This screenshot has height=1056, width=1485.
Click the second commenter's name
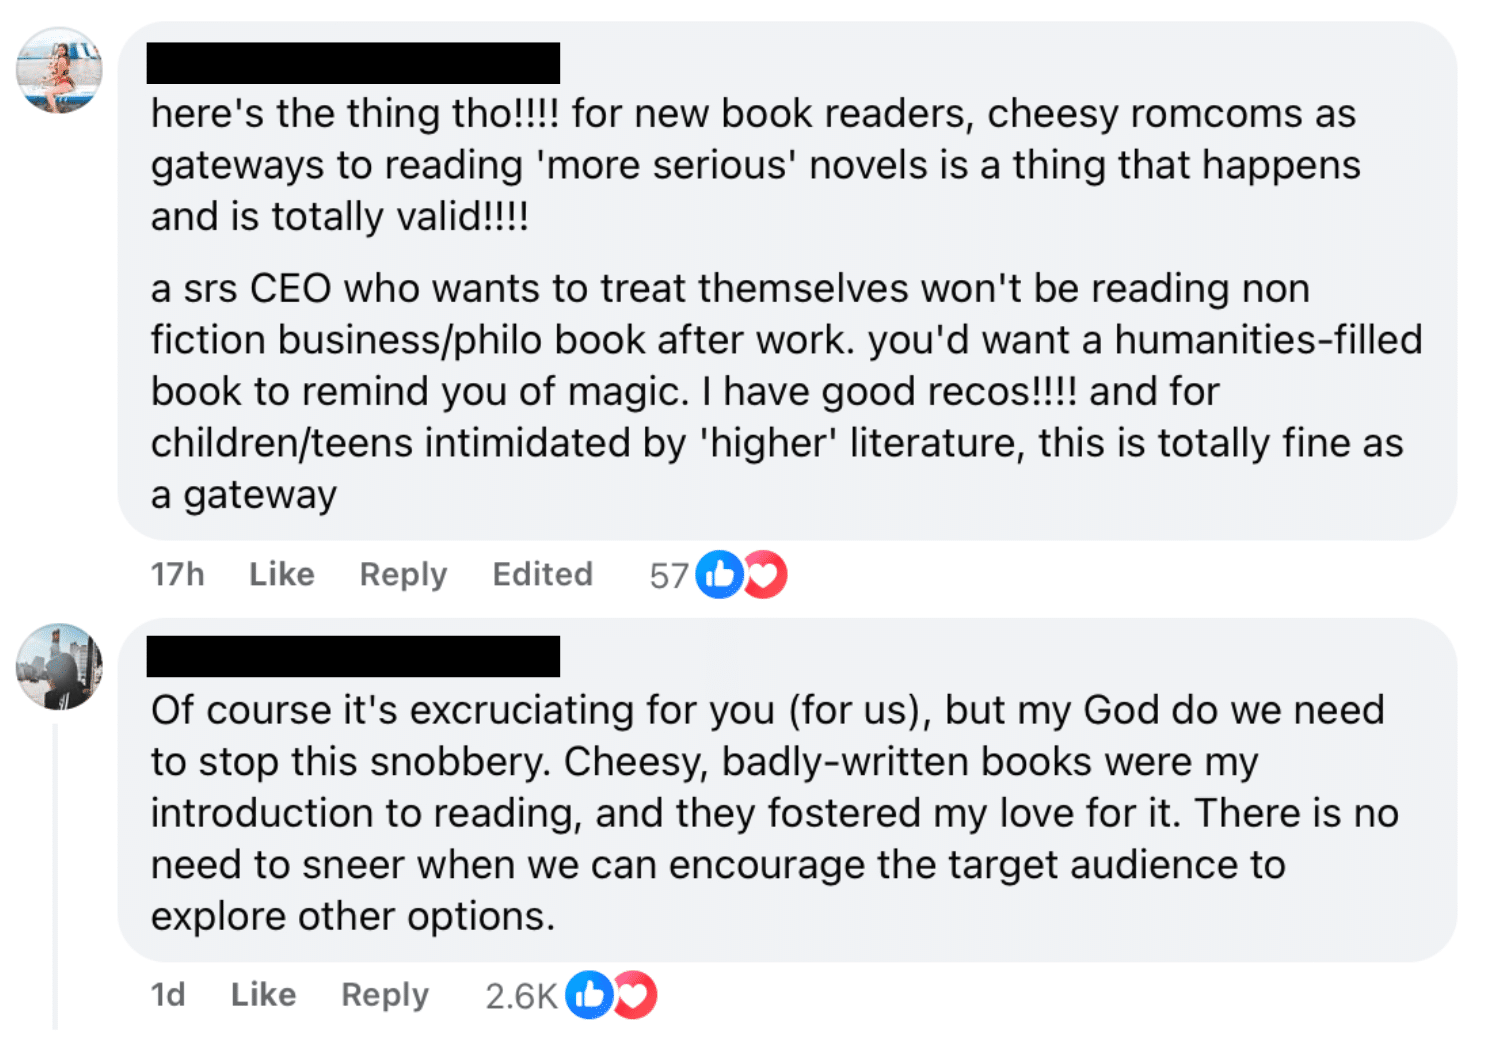point(355,657)
